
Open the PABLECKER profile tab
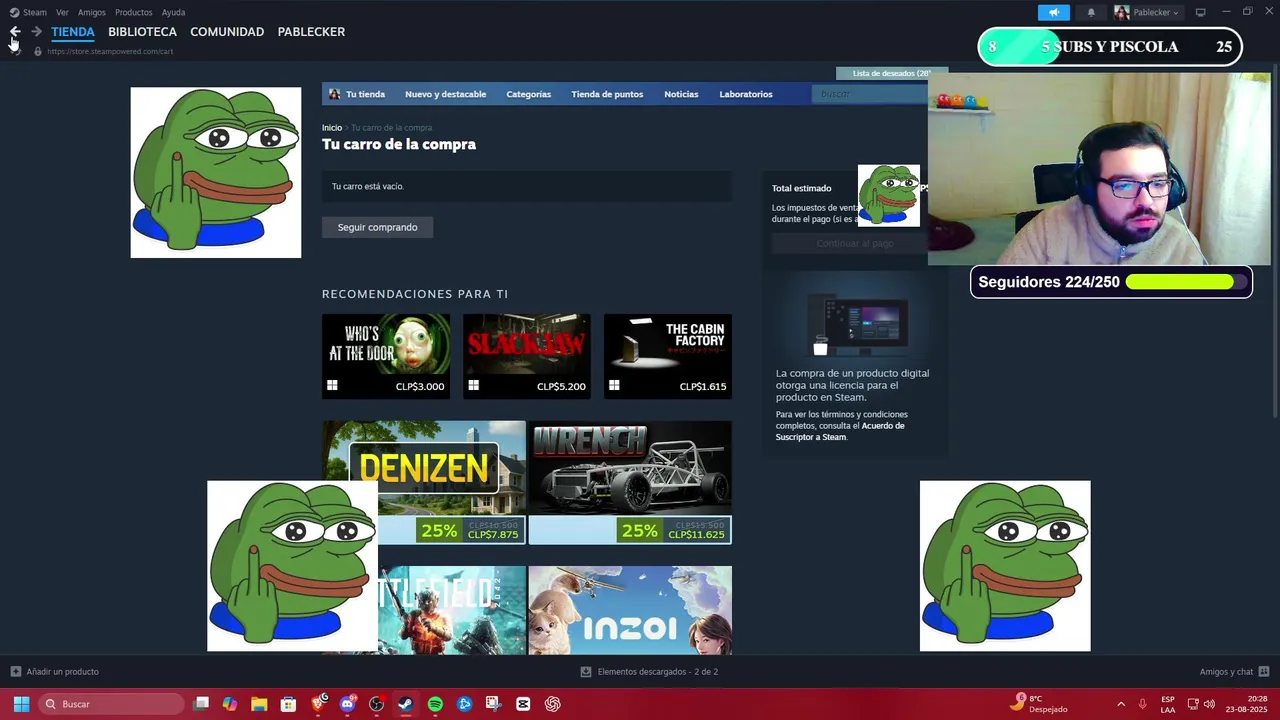click(311, 32)
